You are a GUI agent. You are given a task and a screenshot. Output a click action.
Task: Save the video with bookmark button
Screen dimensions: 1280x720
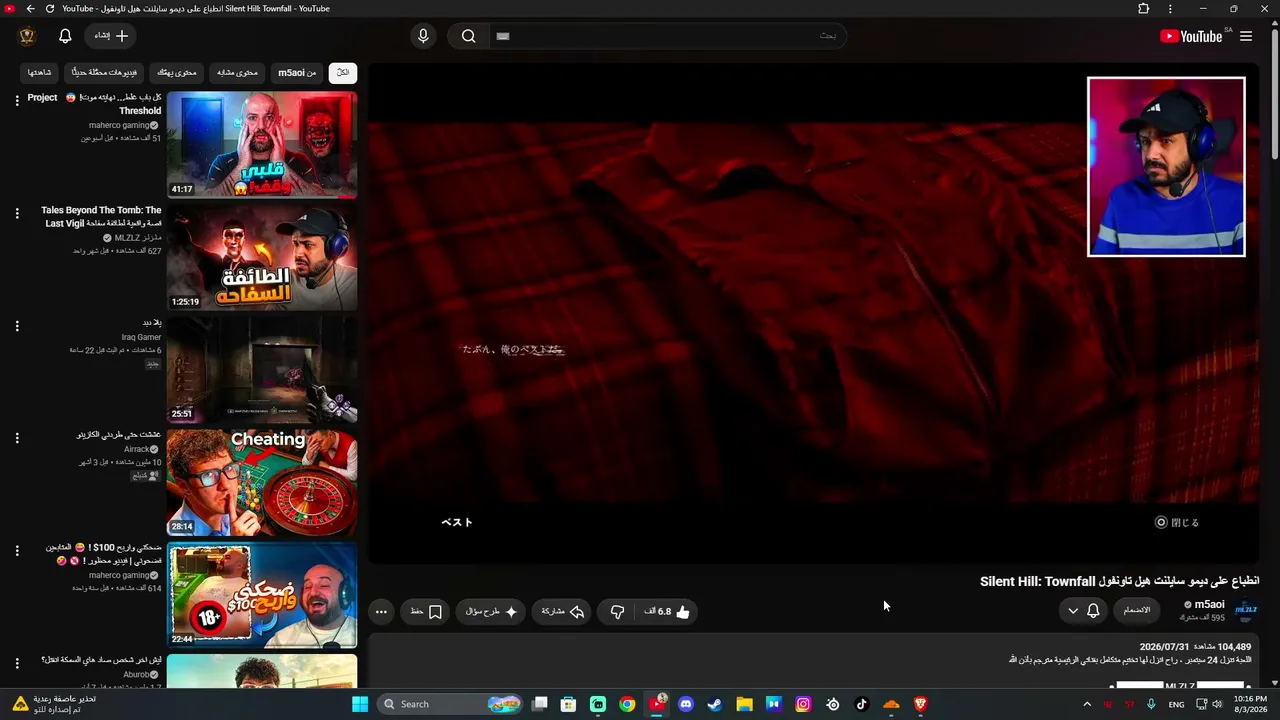[426, 611]
